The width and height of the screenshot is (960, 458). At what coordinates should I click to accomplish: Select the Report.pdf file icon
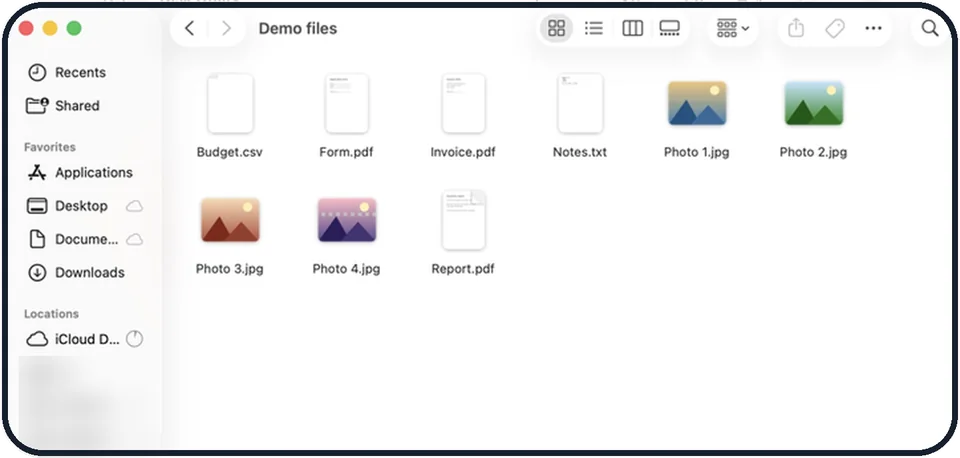point(463,220)
